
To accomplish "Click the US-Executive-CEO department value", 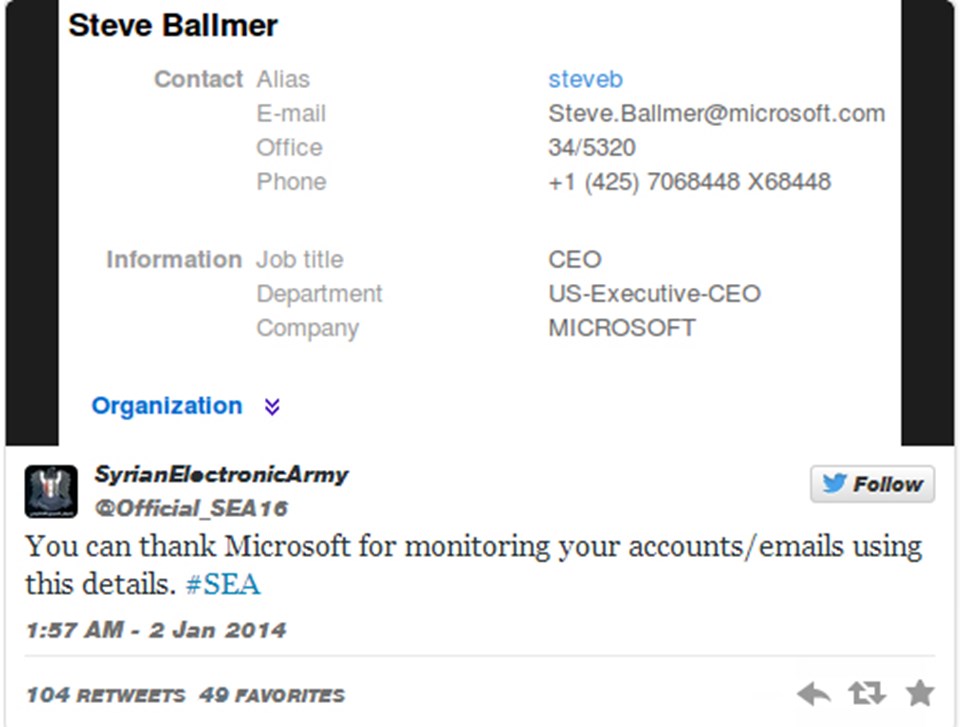I will pyautogui.click(x=654, y=294).
